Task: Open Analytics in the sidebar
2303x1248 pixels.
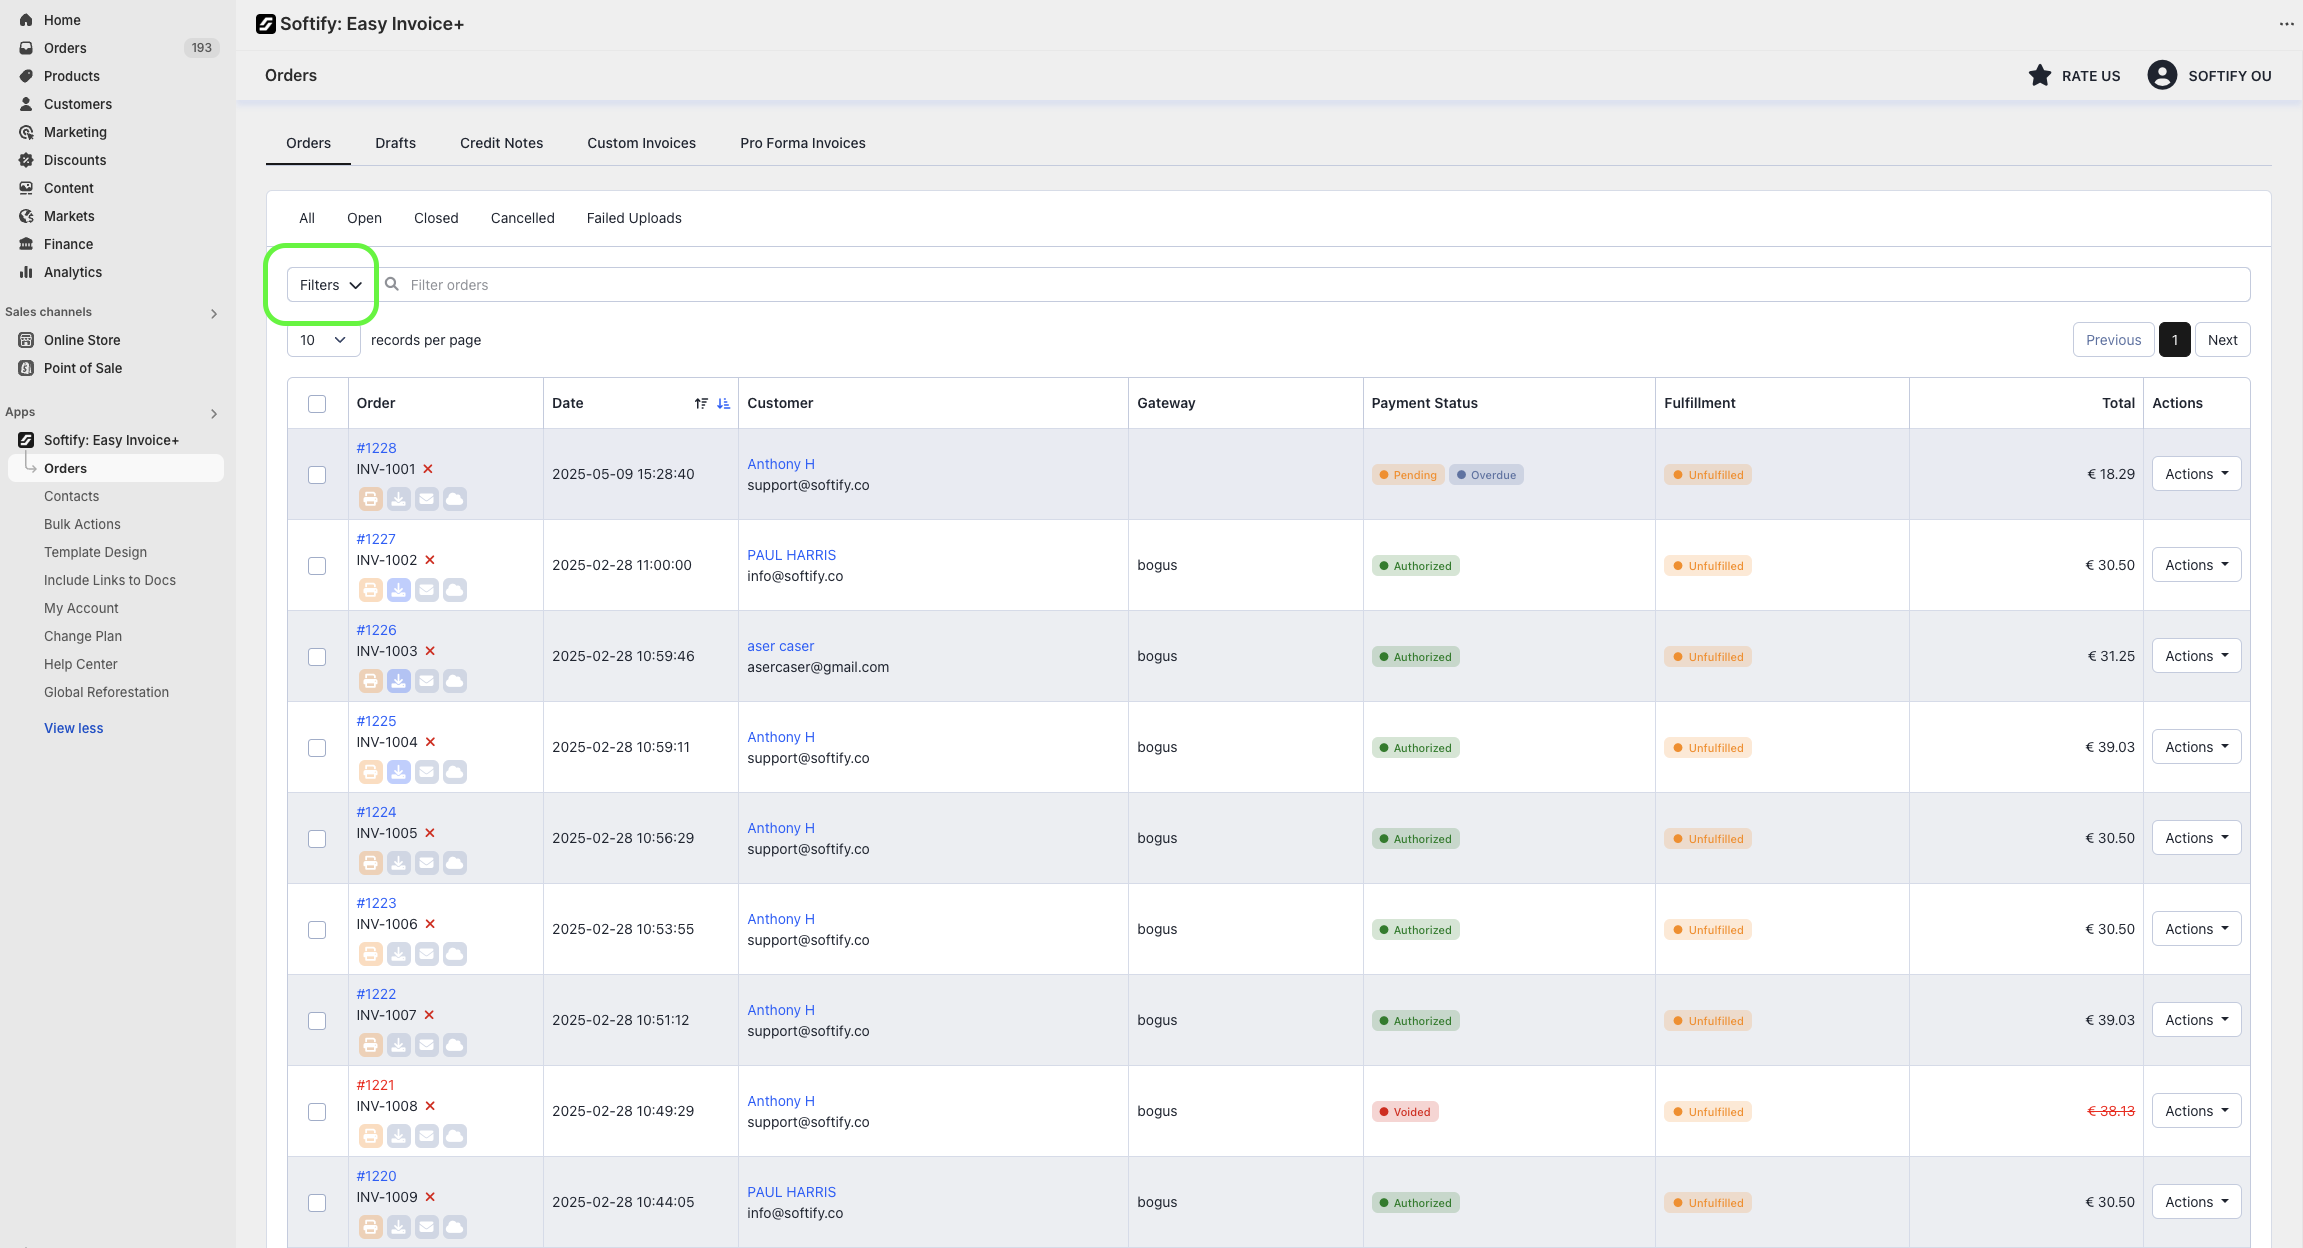Action: [x=72, y=272]
